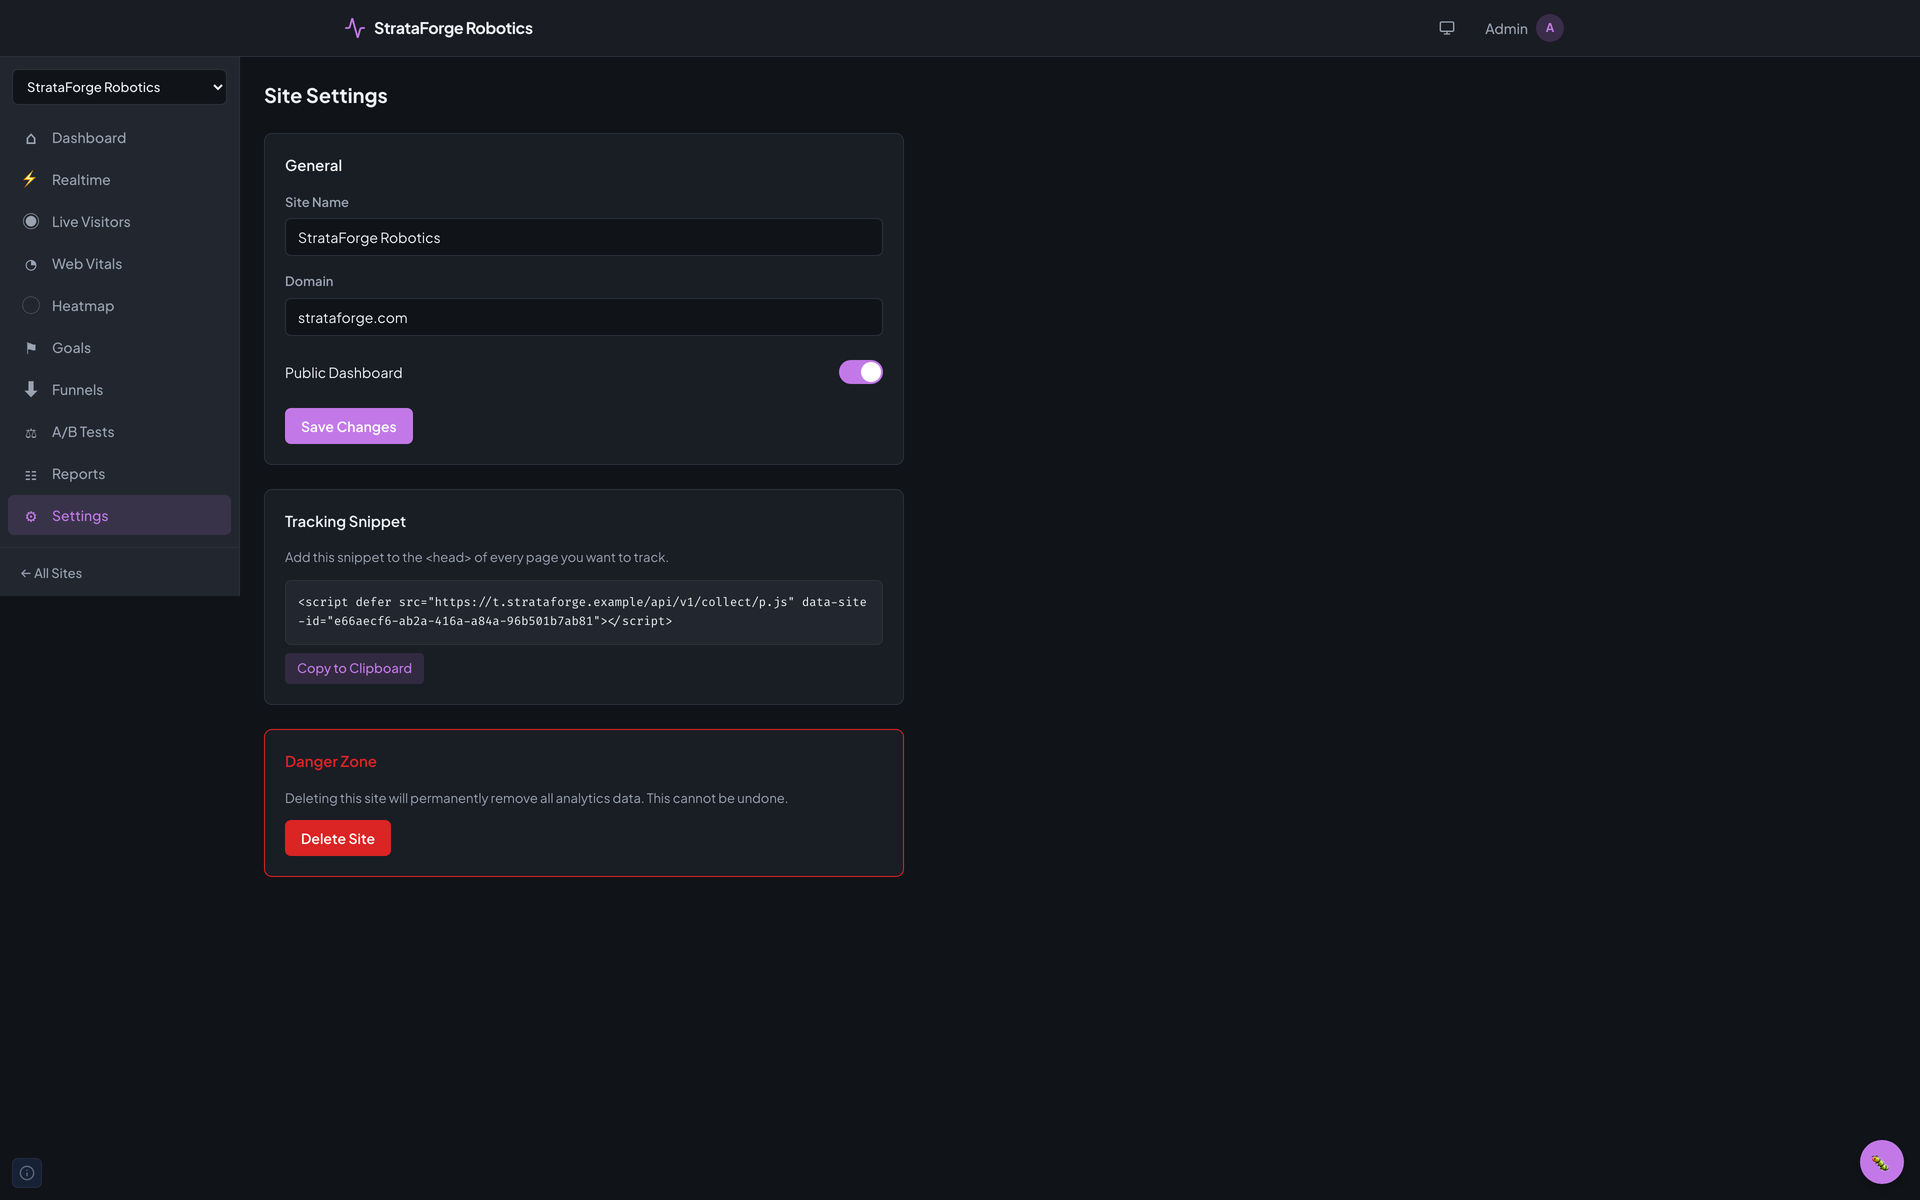Click the monitor theme icon in header
The image size is (1920, 1200).
click(x=1447, y=28)
